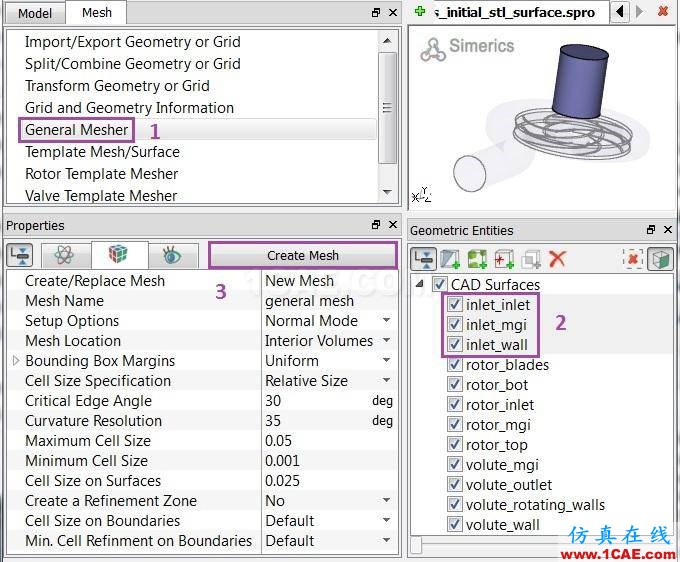The height and width of the screenshot is (562, 680).
Task: Click the red X delete icon
Action: tap(557, 259)
